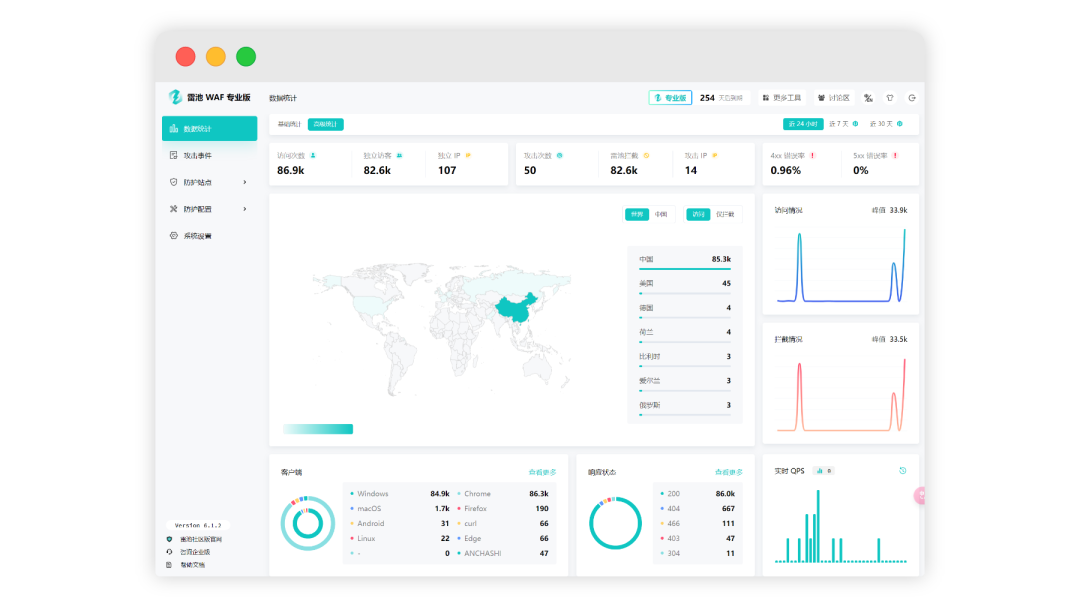Click the bar chart badge beside 实时 QPS
The height and width of the screenshot is (607, 1080).
coord(824,471)
